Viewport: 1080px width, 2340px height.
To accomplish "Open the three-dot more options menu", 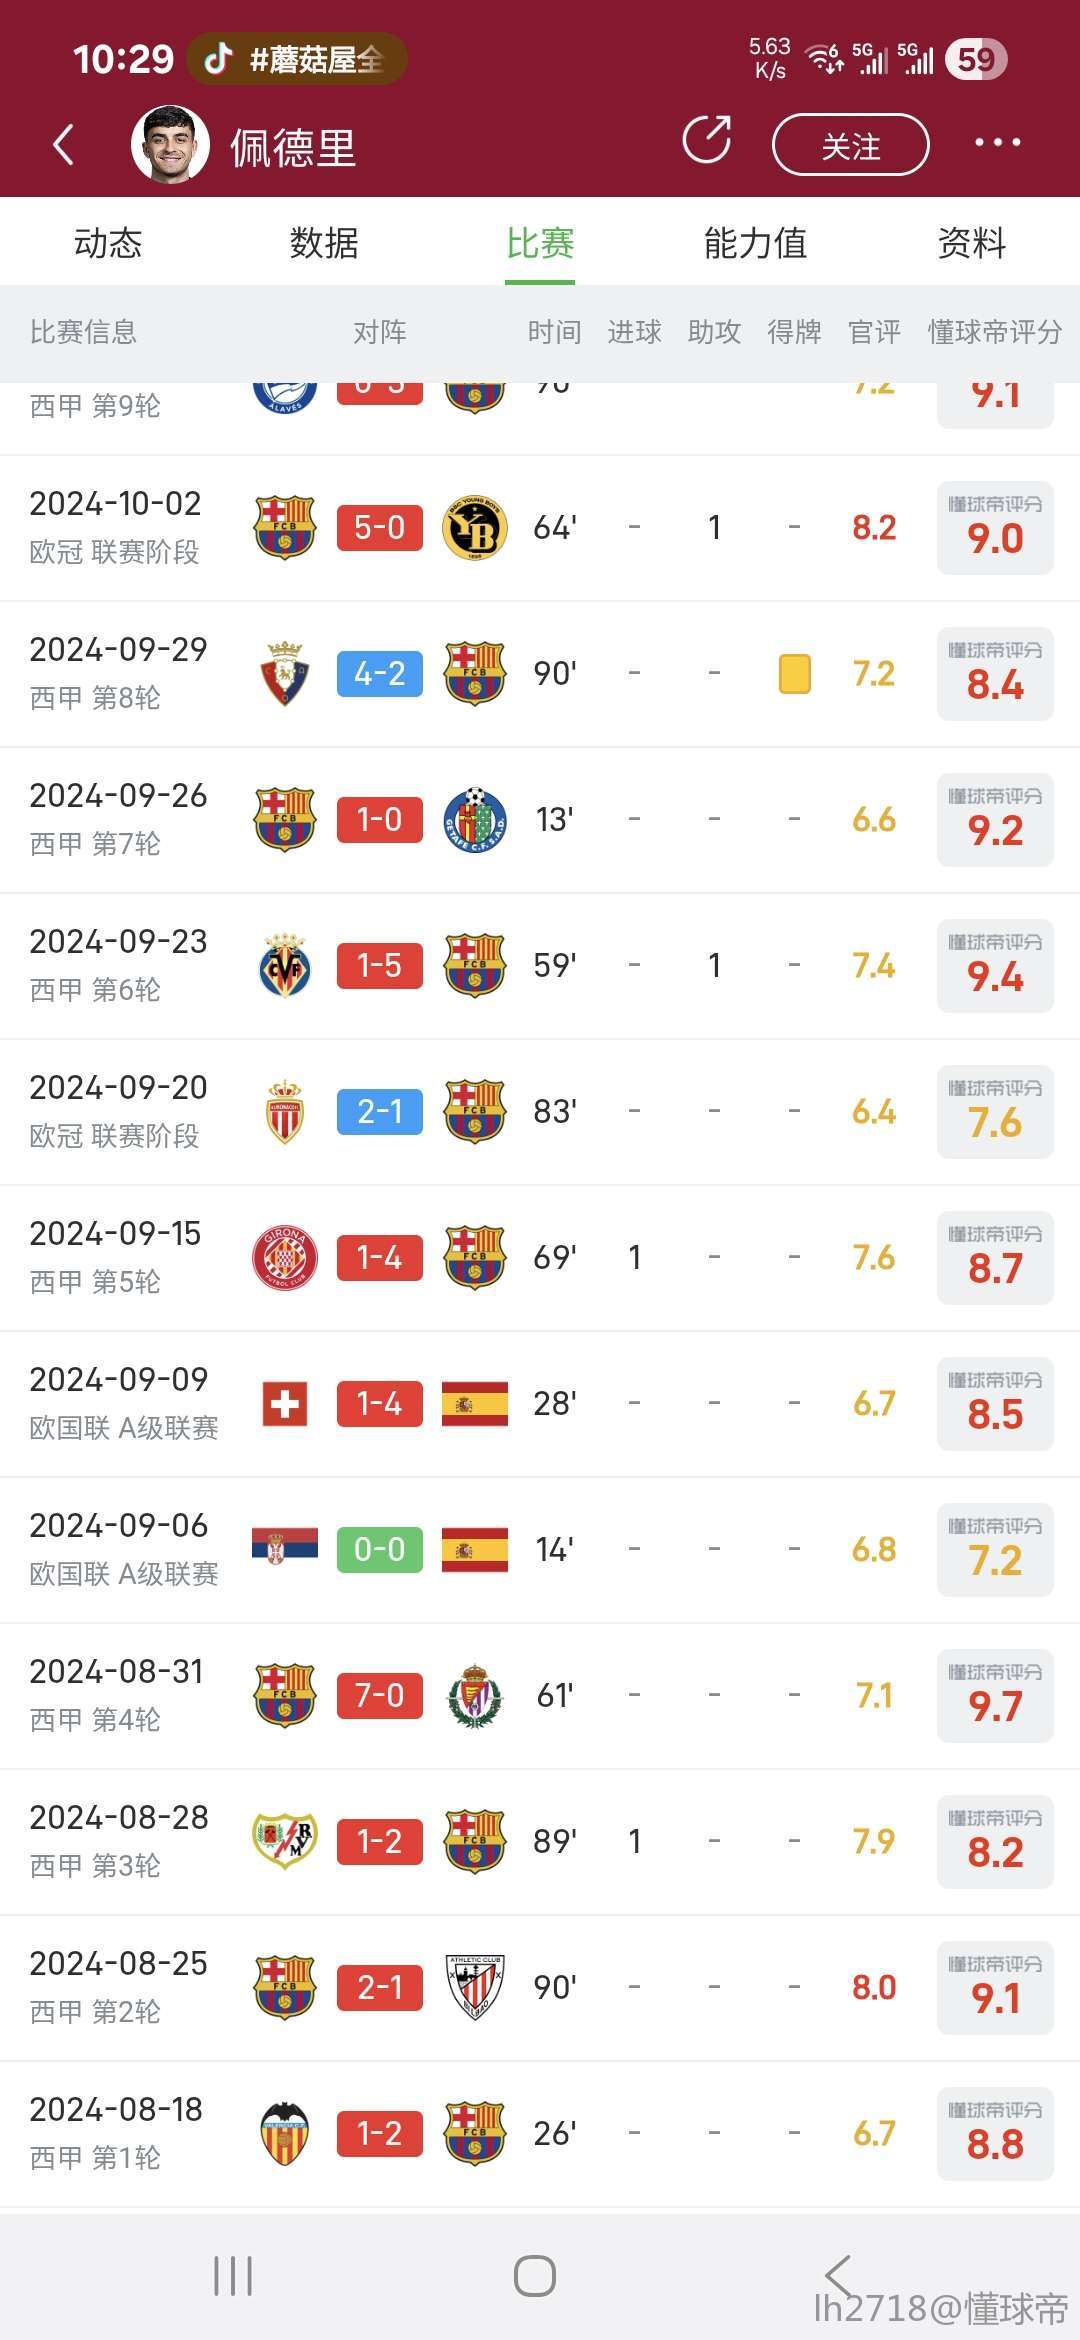I will [997, 143].
